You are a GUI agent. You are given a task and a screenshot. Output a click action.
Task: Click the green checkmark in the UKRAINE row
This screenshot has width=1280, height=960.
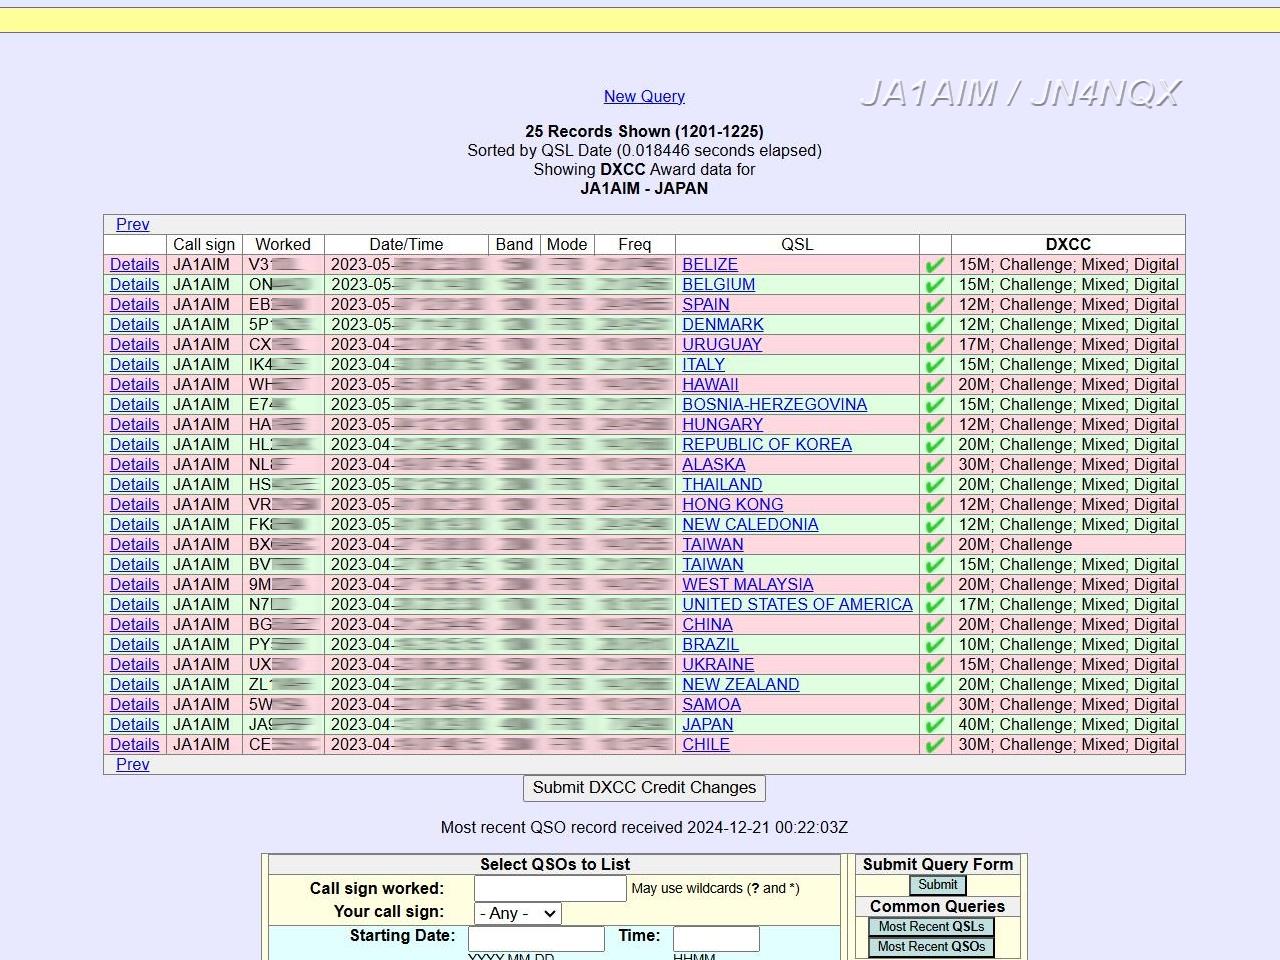click(x=935, y=665)
